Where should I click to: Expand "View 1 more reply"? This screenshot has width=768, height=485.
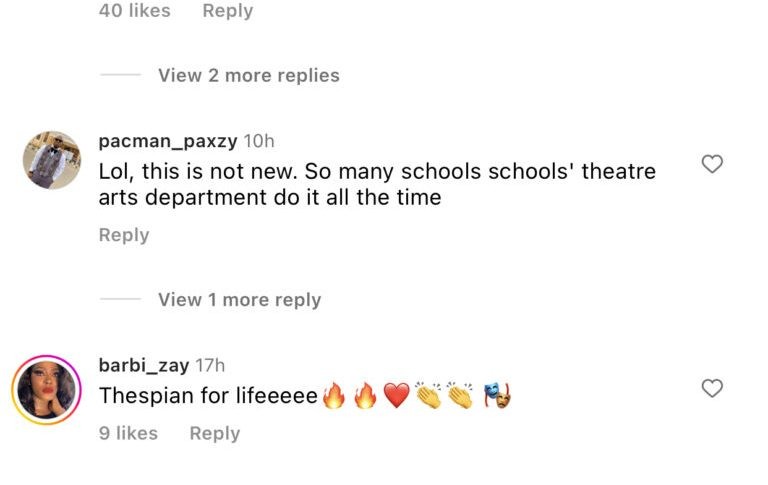click(239, 300)
